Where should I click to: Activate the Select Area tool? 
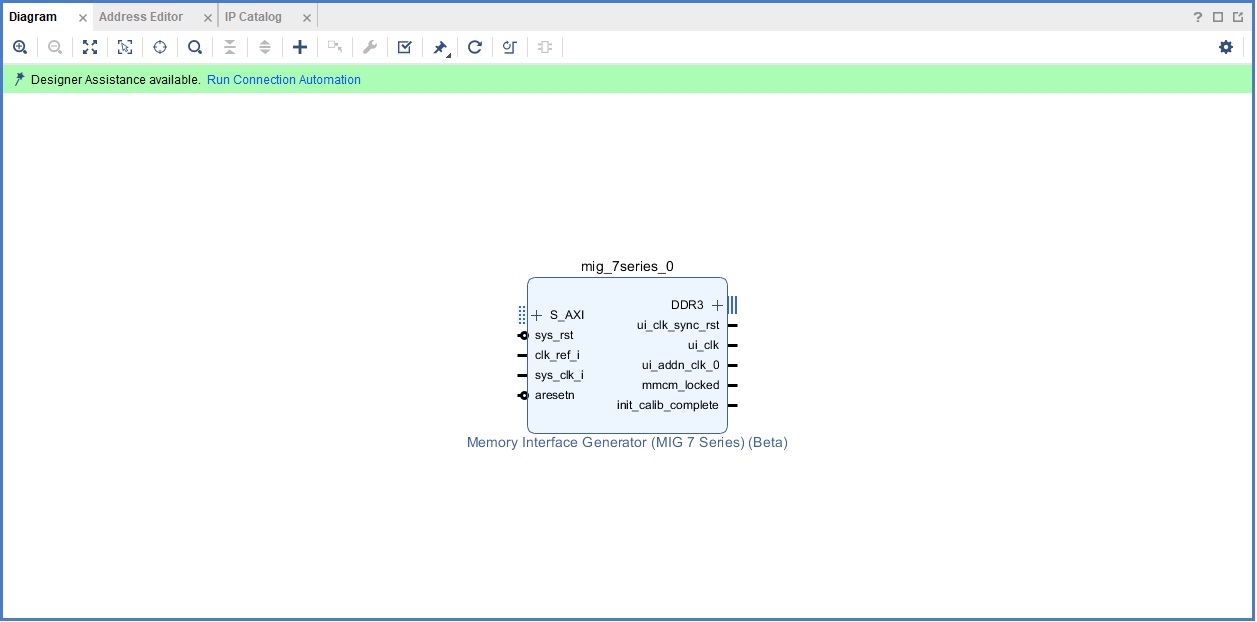(125, 47)
